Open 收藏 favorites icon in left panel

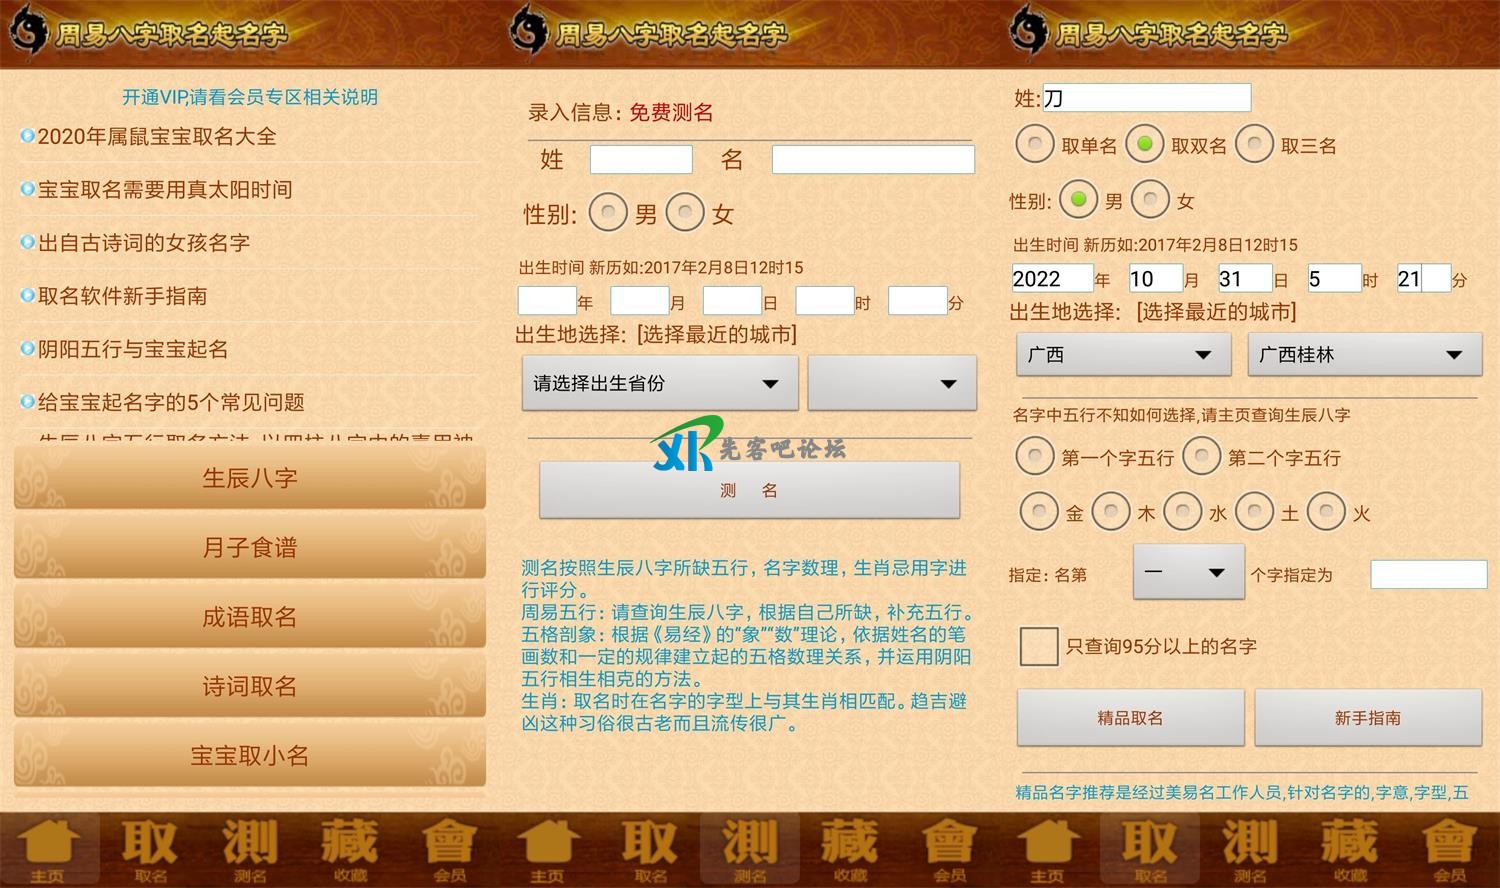350,849
